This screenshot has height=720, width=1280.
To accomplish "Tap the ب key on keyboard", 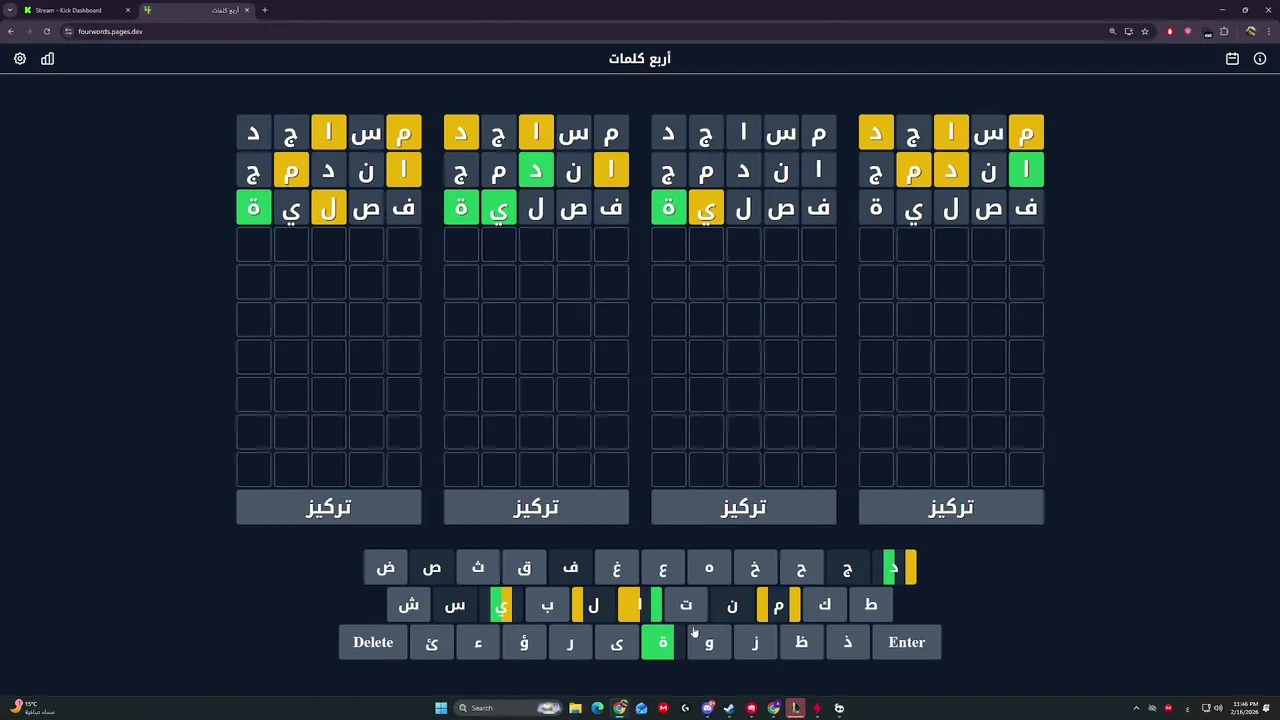I will (547, 605).
